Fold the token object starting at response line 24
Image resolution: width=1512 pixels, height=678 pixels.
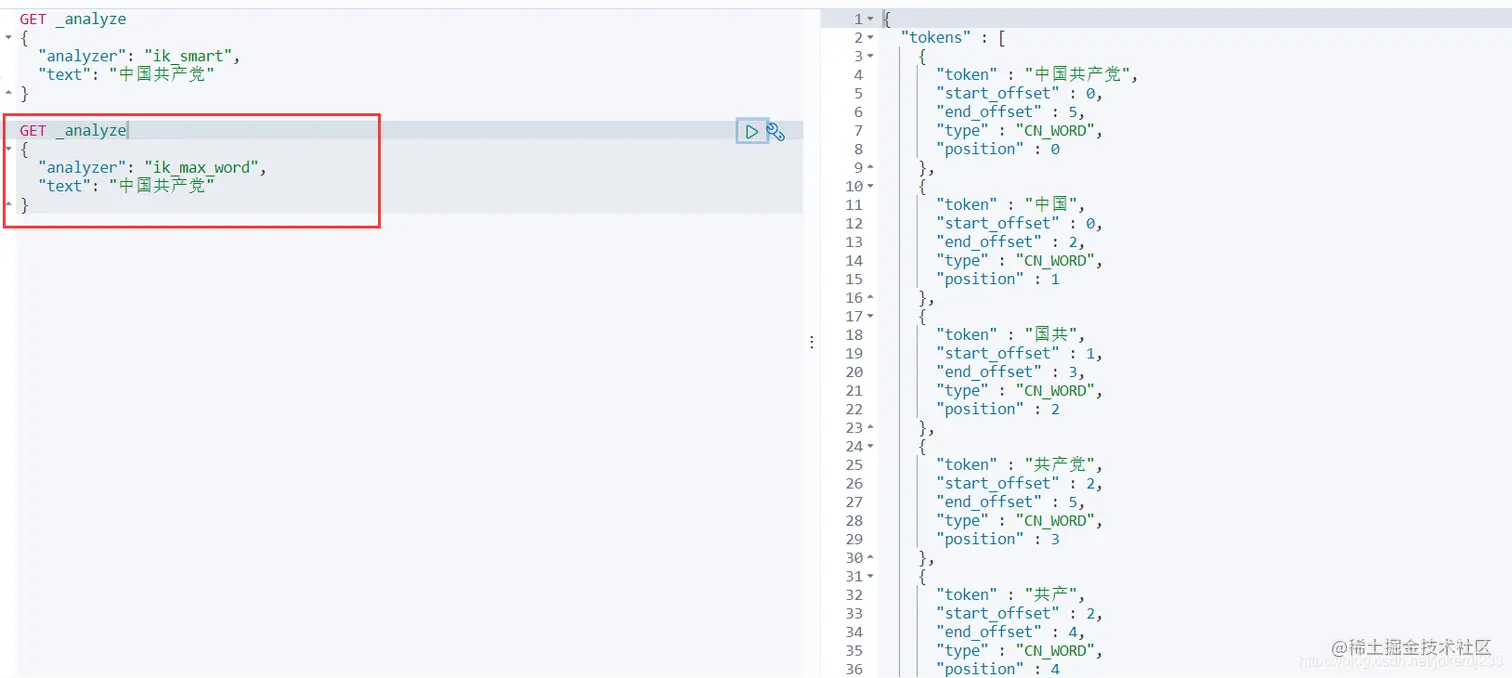coord(870,446)
